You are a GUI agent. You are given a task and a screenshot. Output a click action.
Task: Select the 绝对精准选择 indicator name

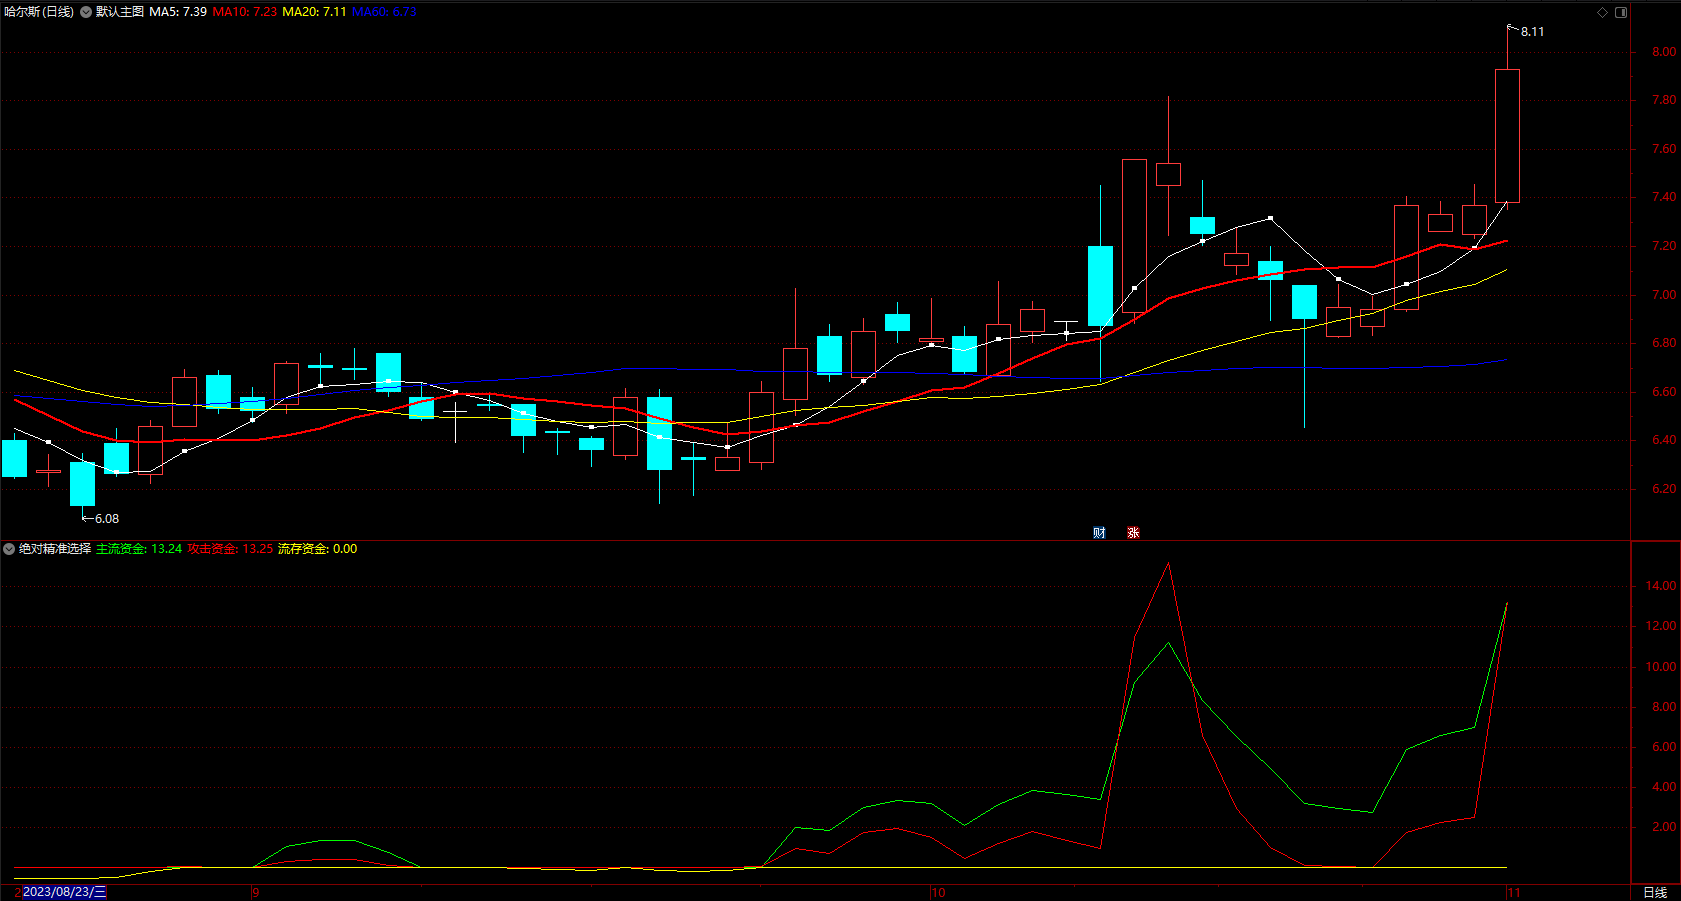click(55, 549)
